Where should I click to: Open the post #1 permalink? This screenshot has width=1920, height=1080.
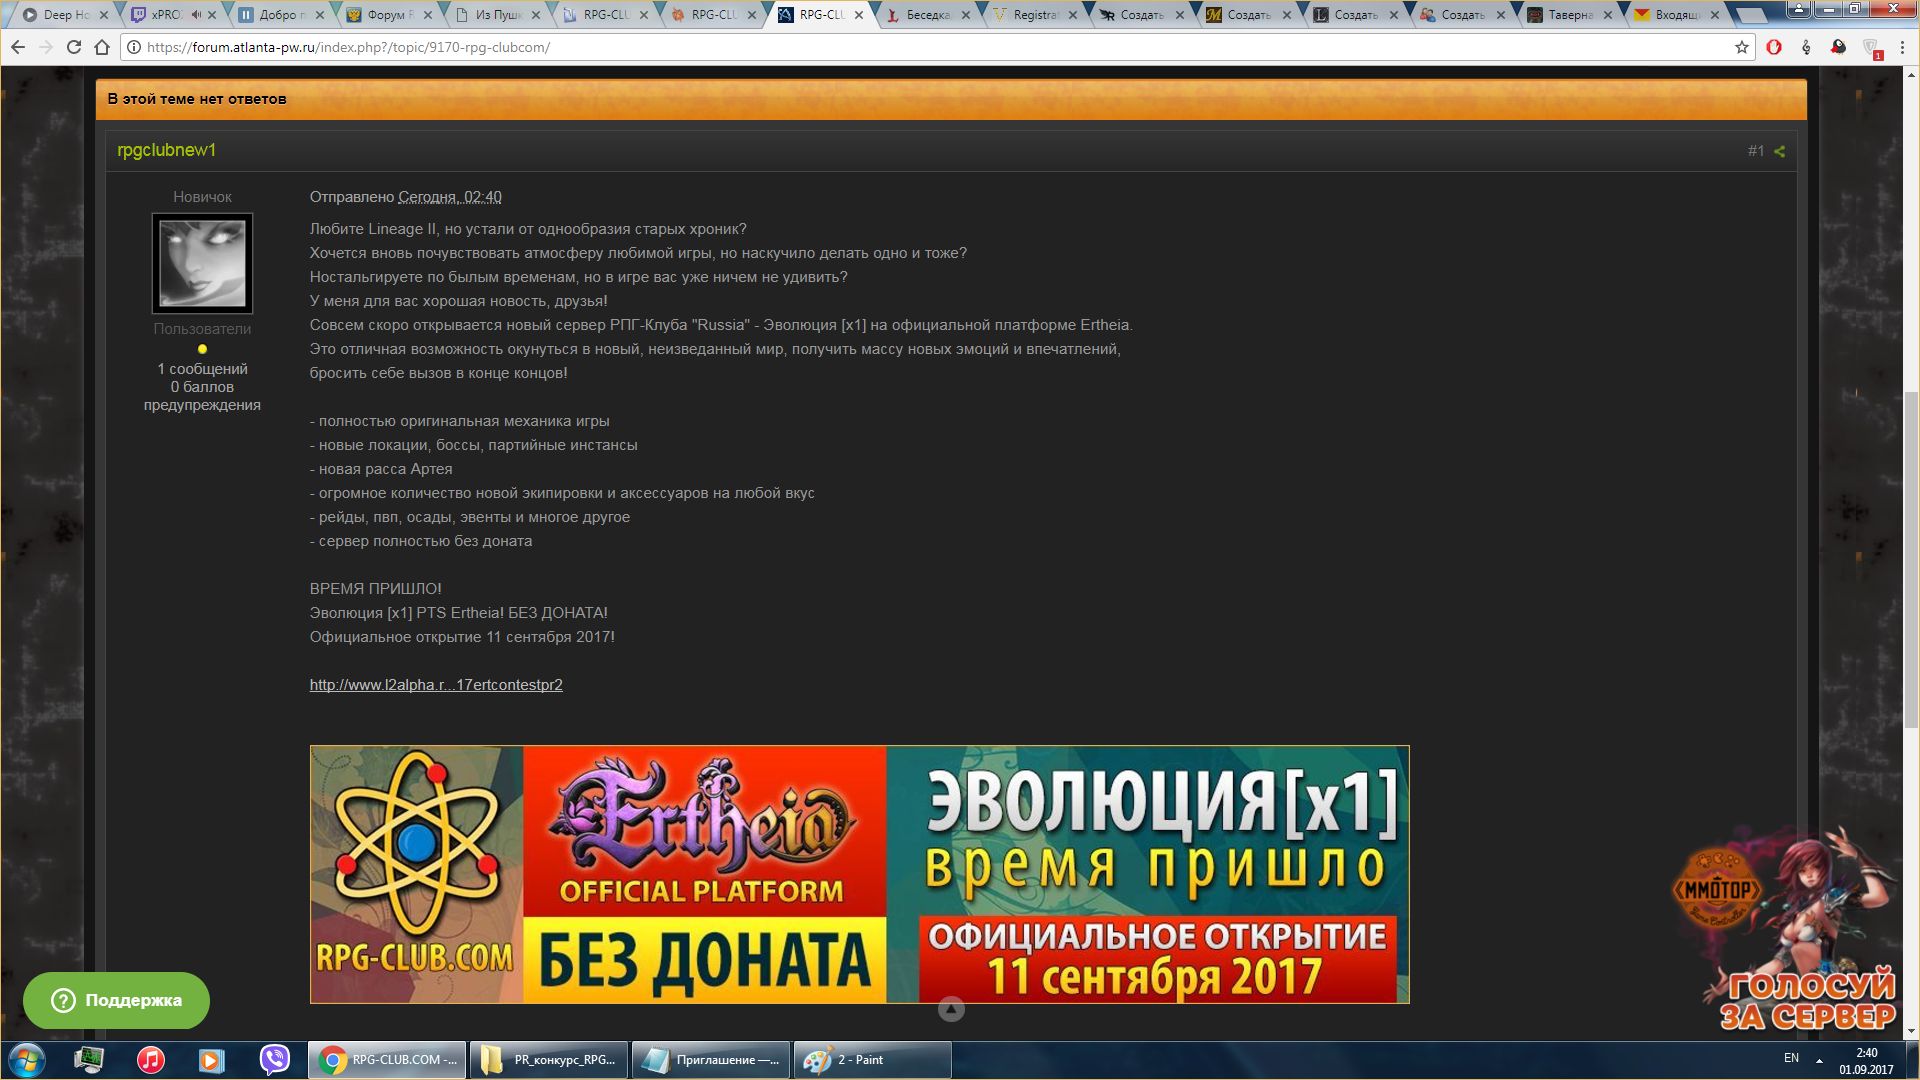point(1755,151)
